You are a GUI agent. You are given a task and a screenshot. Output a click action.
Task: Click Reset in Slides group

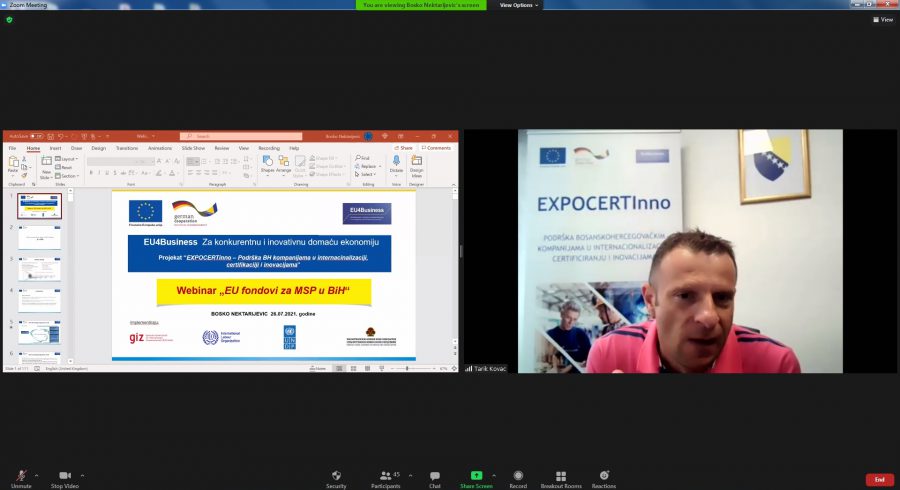click(x=64, y=168)
